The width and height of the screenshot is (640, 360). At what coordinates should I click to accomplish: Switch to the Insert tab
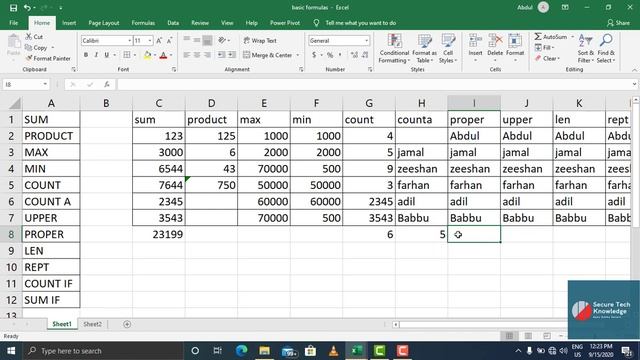point(69,23)
